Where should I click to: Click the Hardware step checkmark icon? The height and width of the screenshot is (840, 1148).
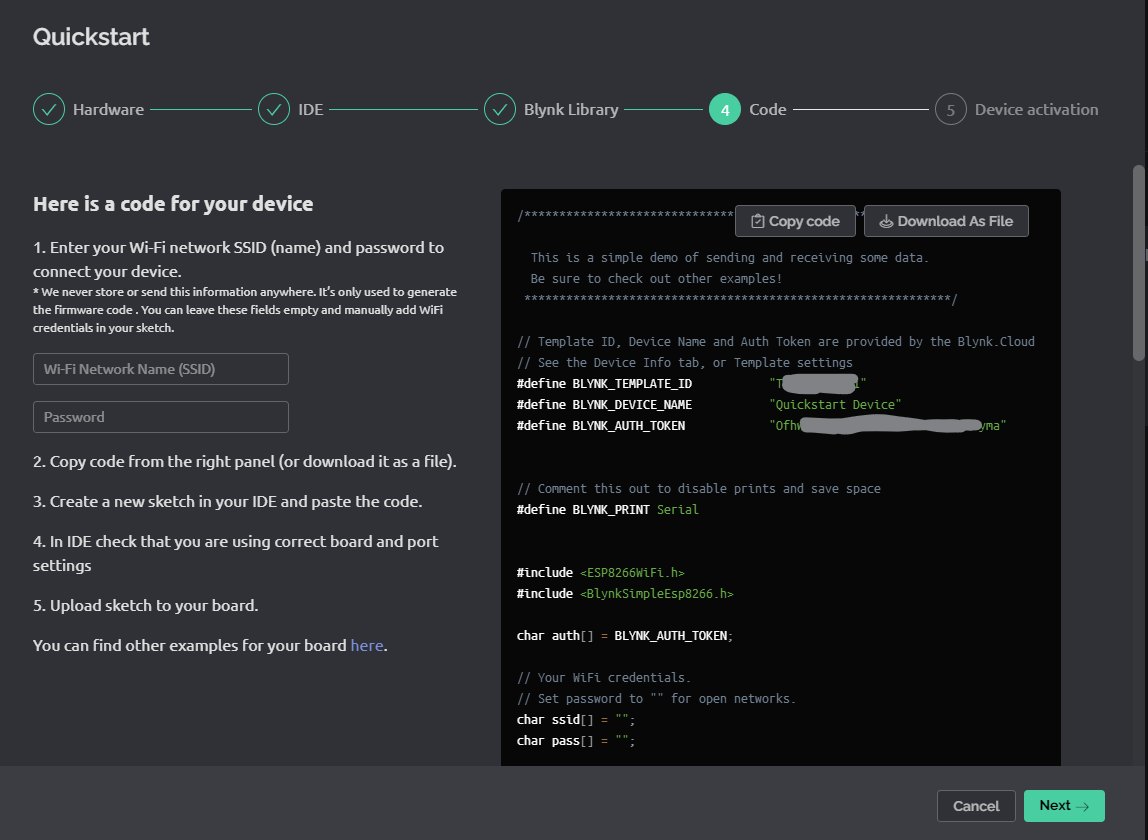coord(49,110)
